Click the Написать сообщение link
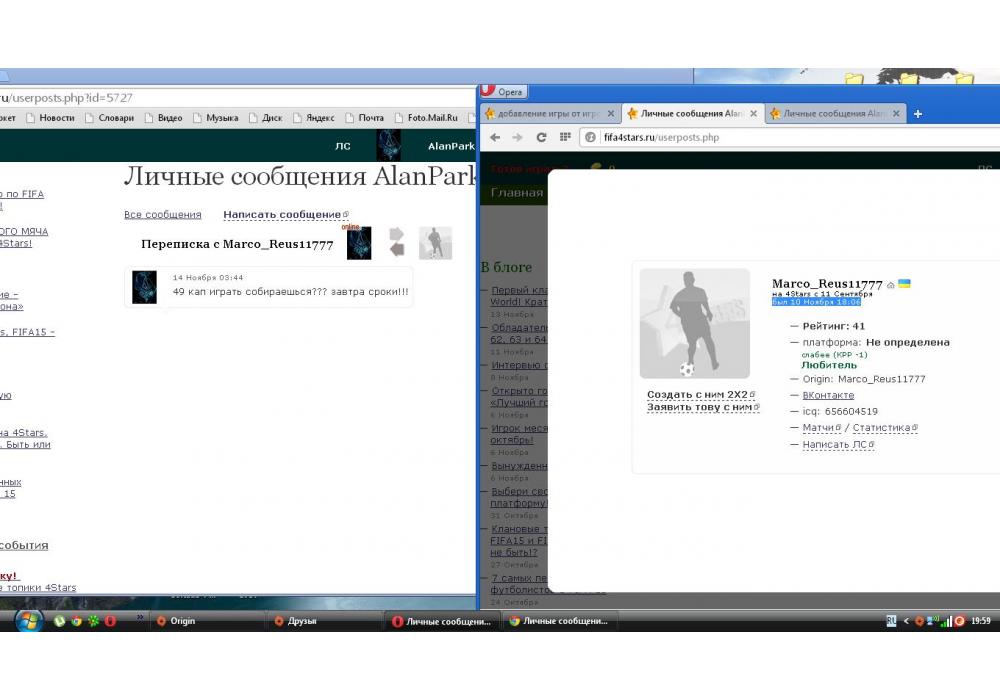1000x700 pixels. coord(284,214)
